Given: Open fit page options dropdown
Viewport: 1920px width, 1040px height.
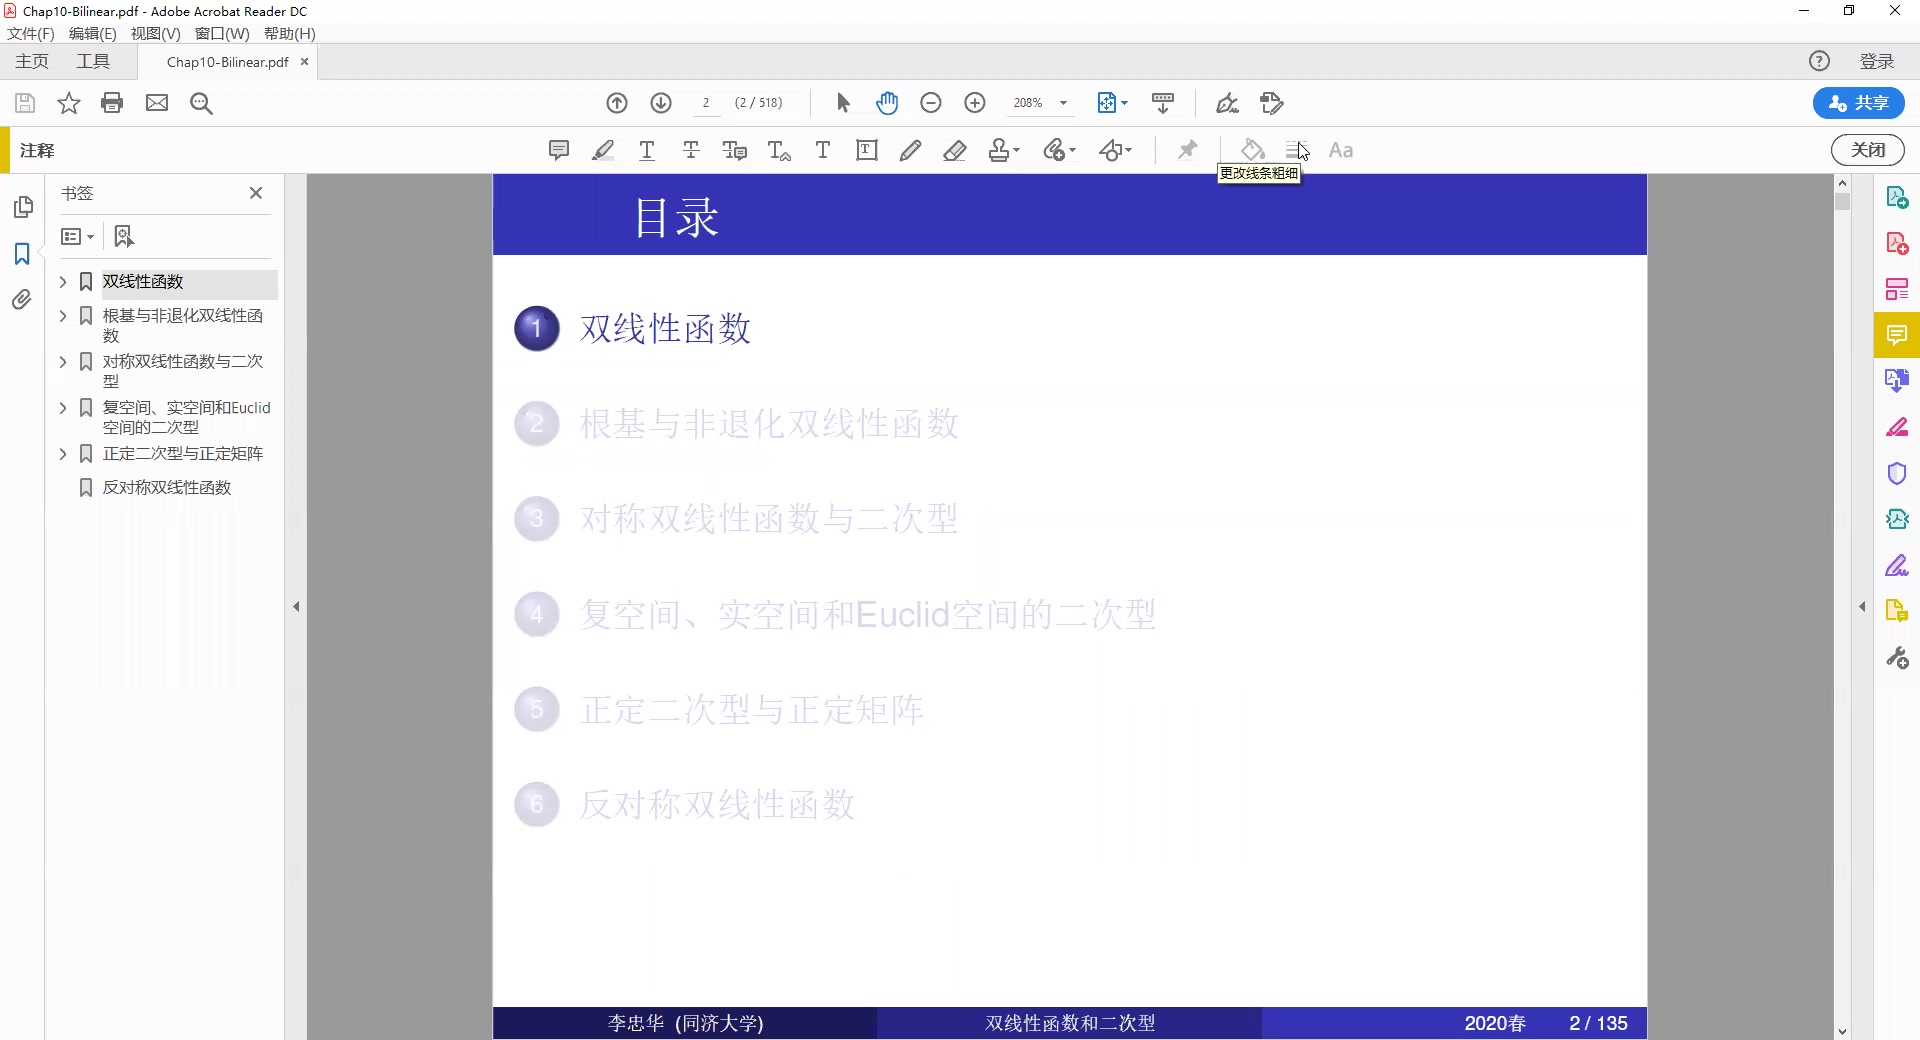Looking at the screenshot, I should click(x=1112, y=103).
